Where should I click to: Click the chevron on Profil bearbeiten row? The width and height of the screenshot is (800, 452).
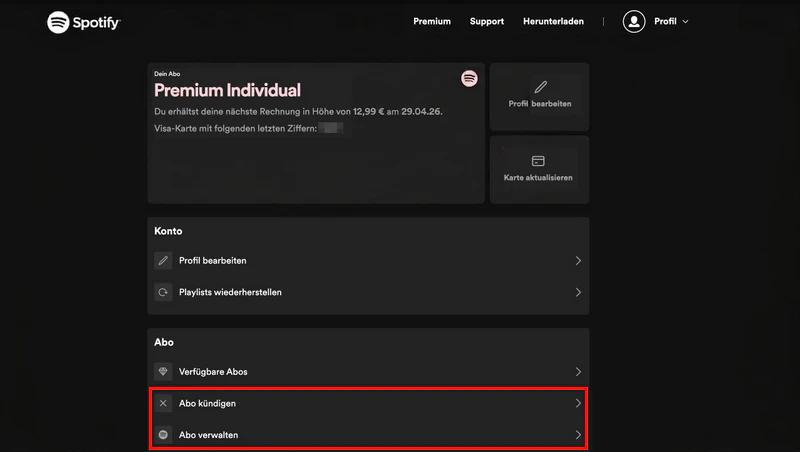pyautogui.click(x=578, y=261)
